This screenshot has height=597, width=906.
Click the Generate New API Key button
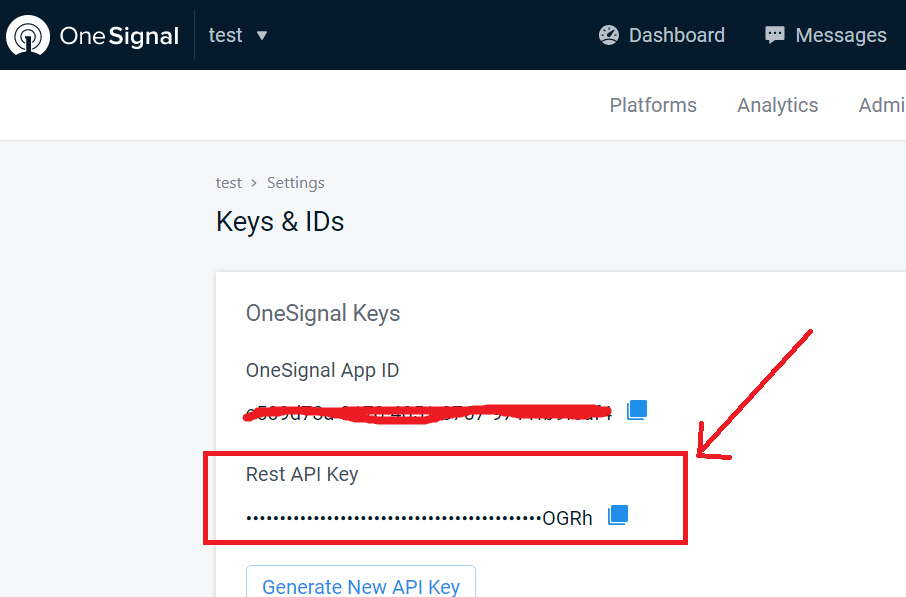tap(361, 586)
